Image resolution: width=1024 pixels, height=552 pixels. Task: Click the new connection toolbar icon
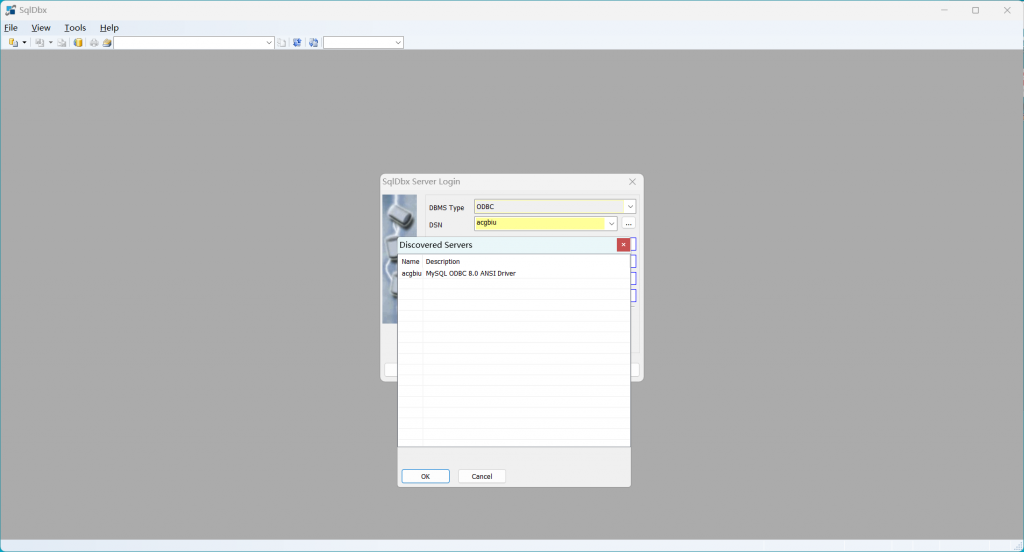[x=13, y=42]
